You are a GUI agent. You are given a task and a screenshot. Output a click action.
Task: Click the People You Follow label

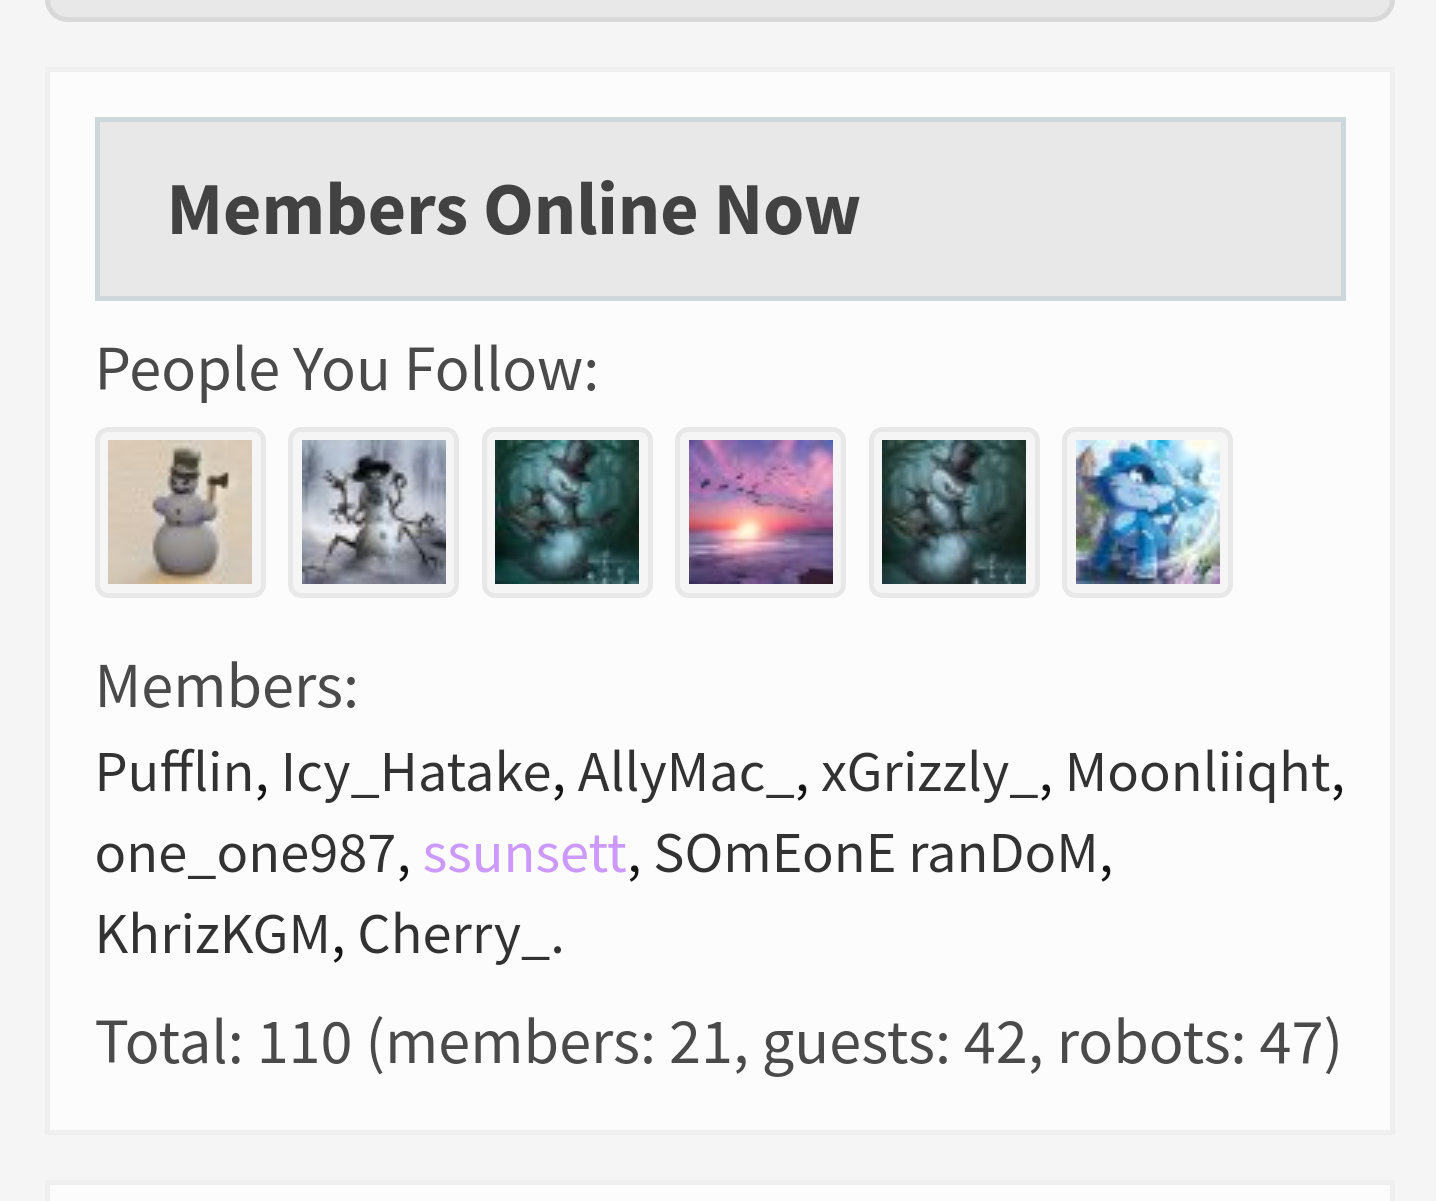(347, 368)
